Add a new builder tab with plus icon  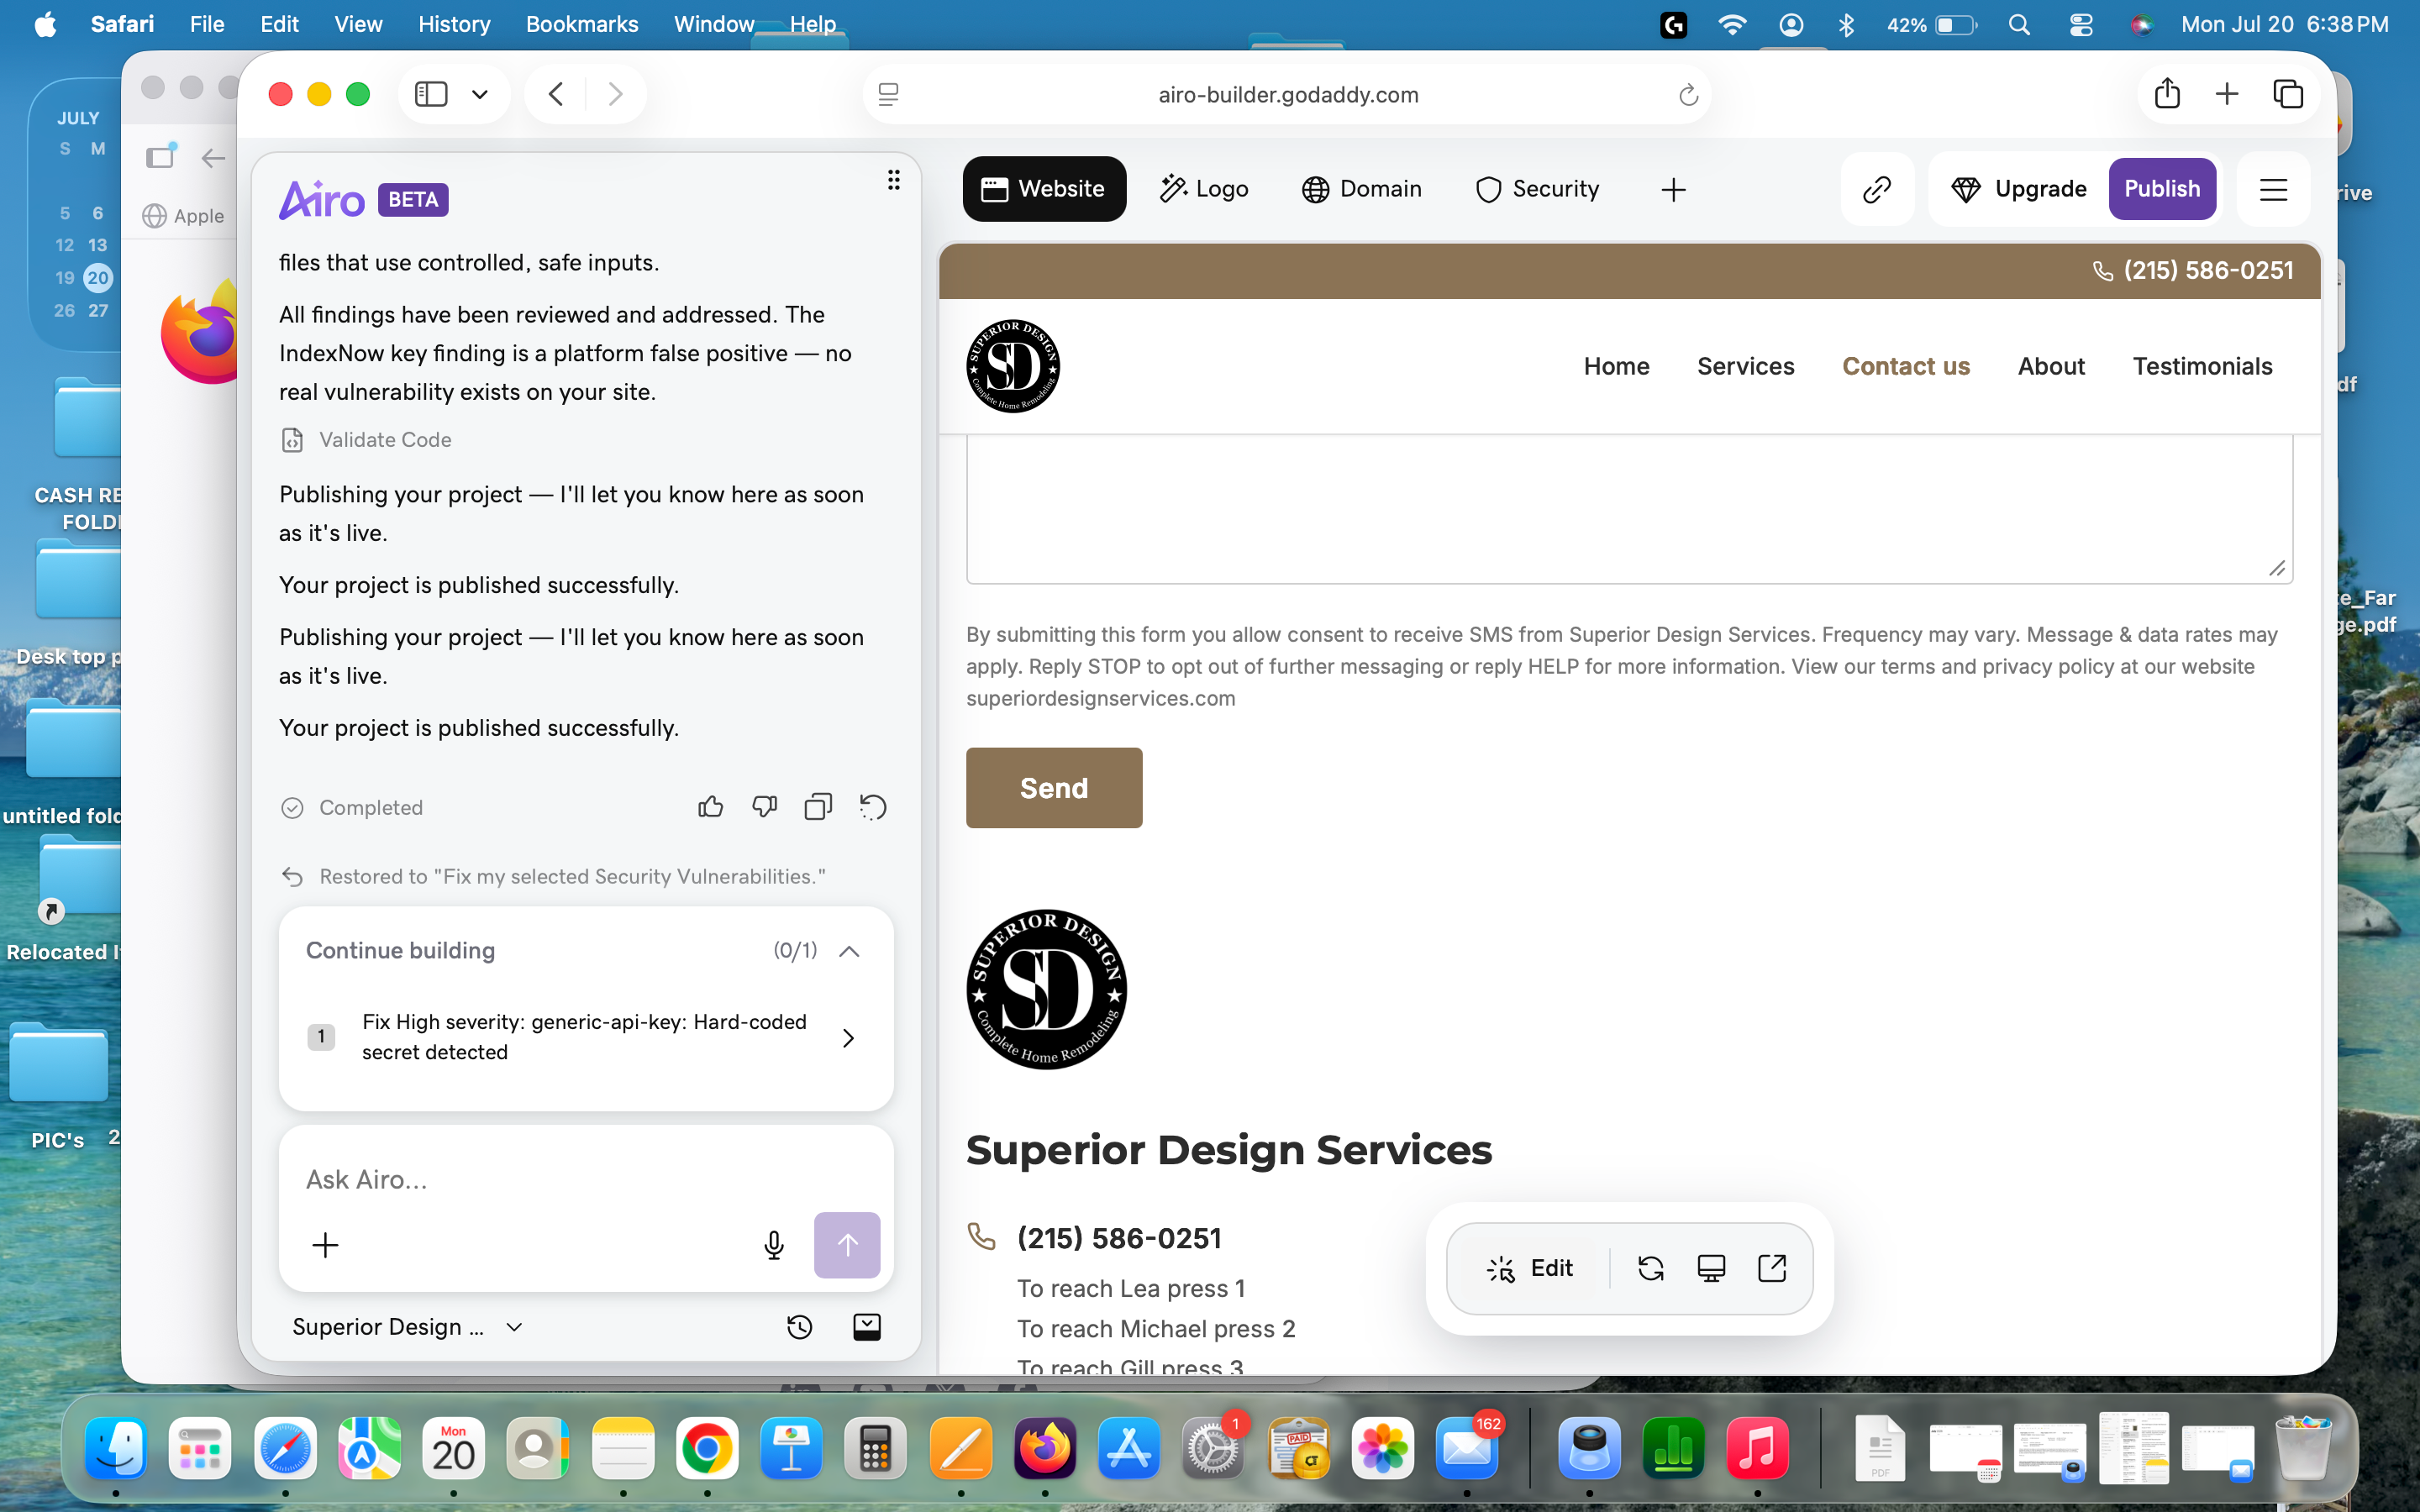click(1673, 189)
